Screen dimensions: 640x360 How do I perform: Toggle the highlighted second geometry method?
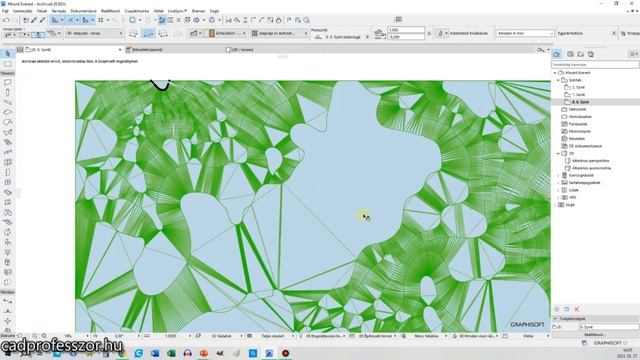point(148,33)
